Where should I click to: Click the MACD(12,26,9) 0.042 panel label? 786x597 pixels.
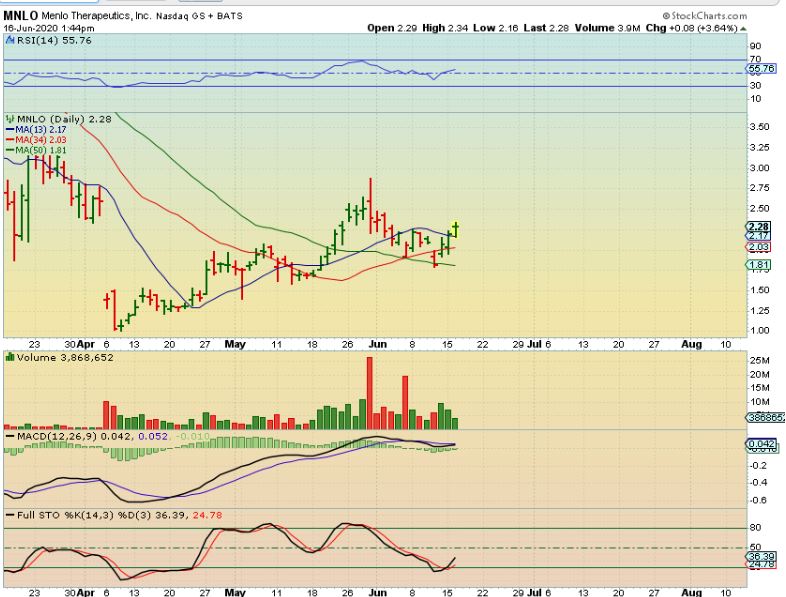tap(74, 437)
